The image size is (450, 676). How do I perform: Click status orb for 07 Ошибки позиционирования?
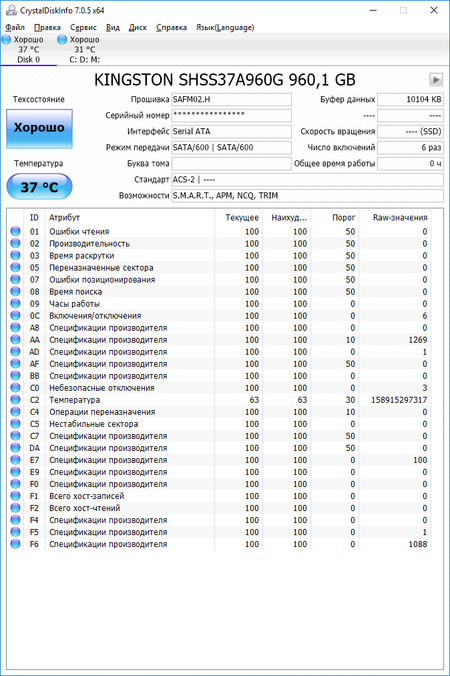16,280
